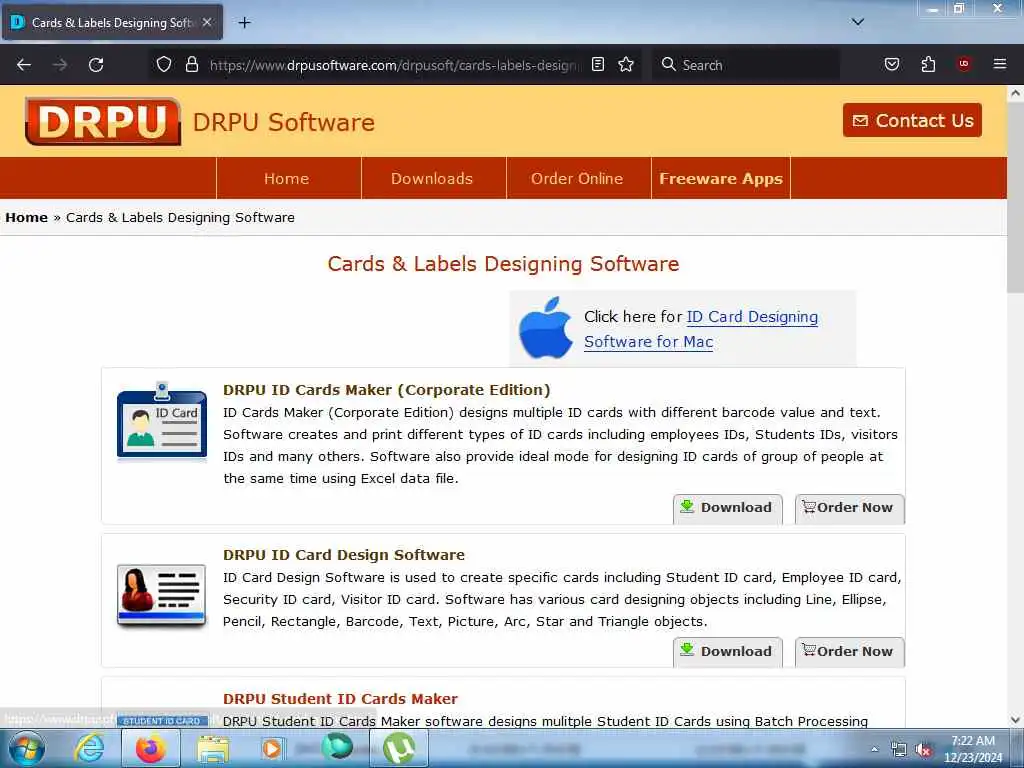Click the scrollbar down arrow

(x=1015, y=720)
